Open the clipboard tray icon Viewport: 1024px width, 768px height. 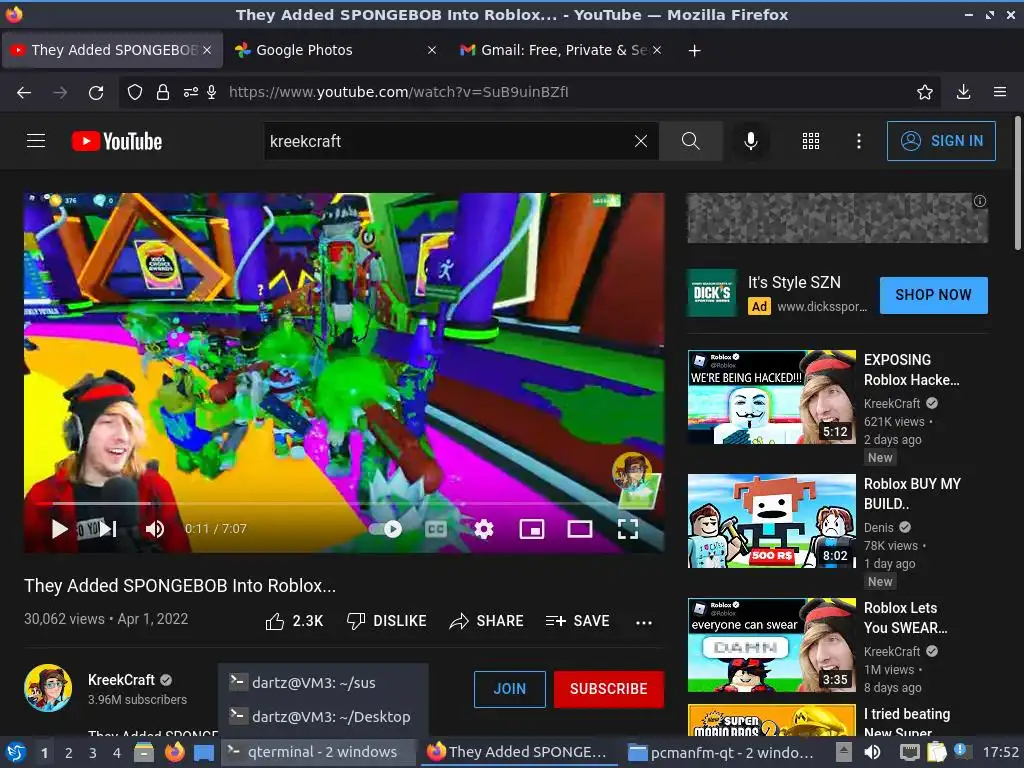936,752
